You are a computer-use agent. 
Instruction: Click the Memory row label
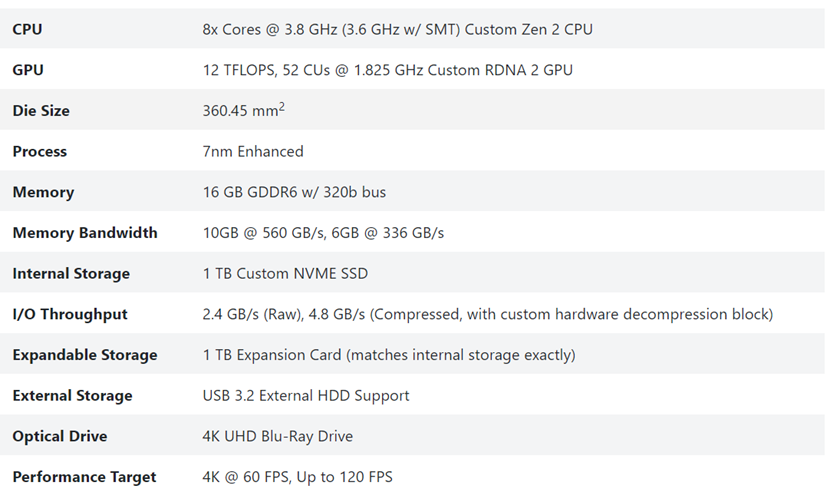pos(43,192)
